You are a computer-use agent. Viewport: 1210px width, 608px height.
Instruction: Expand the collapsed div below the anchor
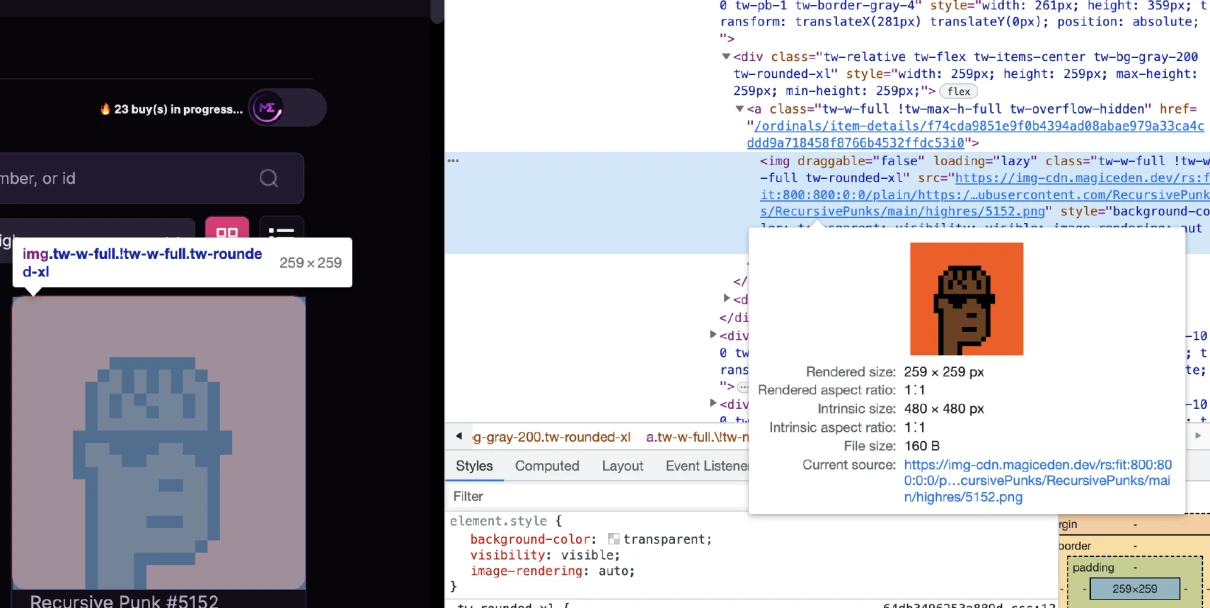tap(727, 298)
